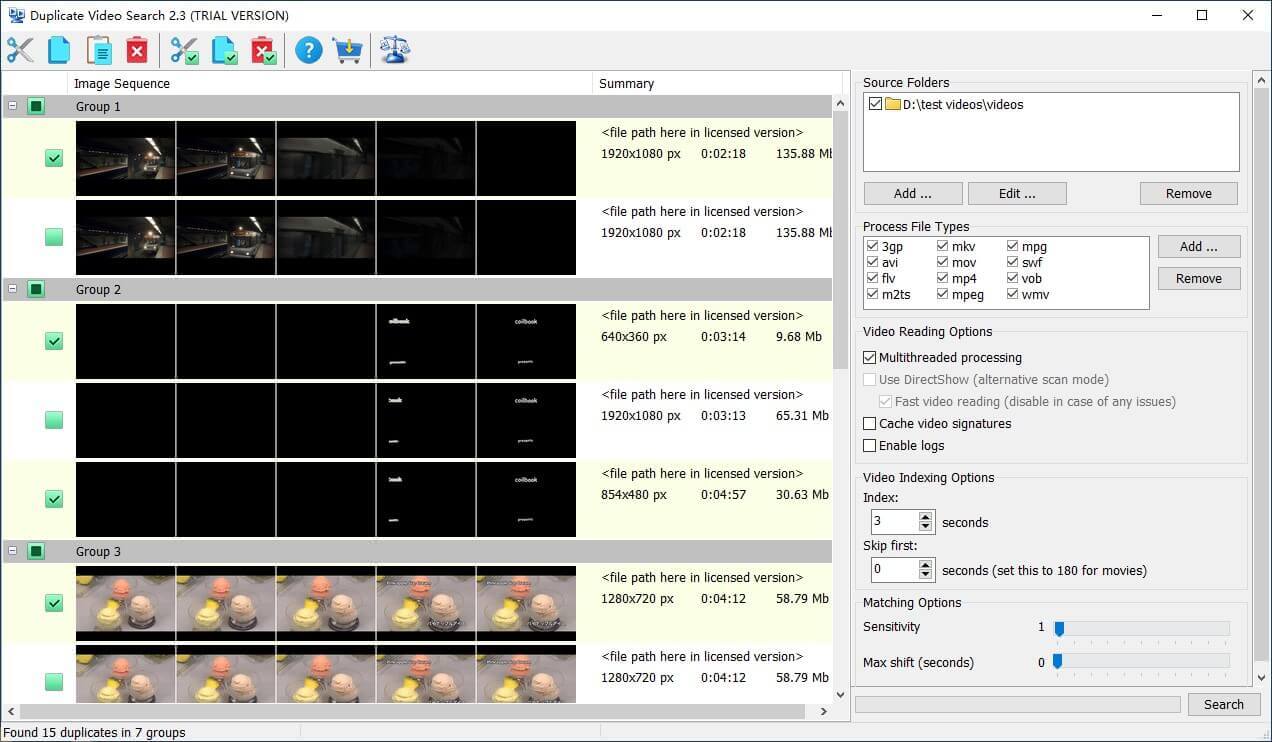Collapse Group 2 in the results list

point(13,289)
